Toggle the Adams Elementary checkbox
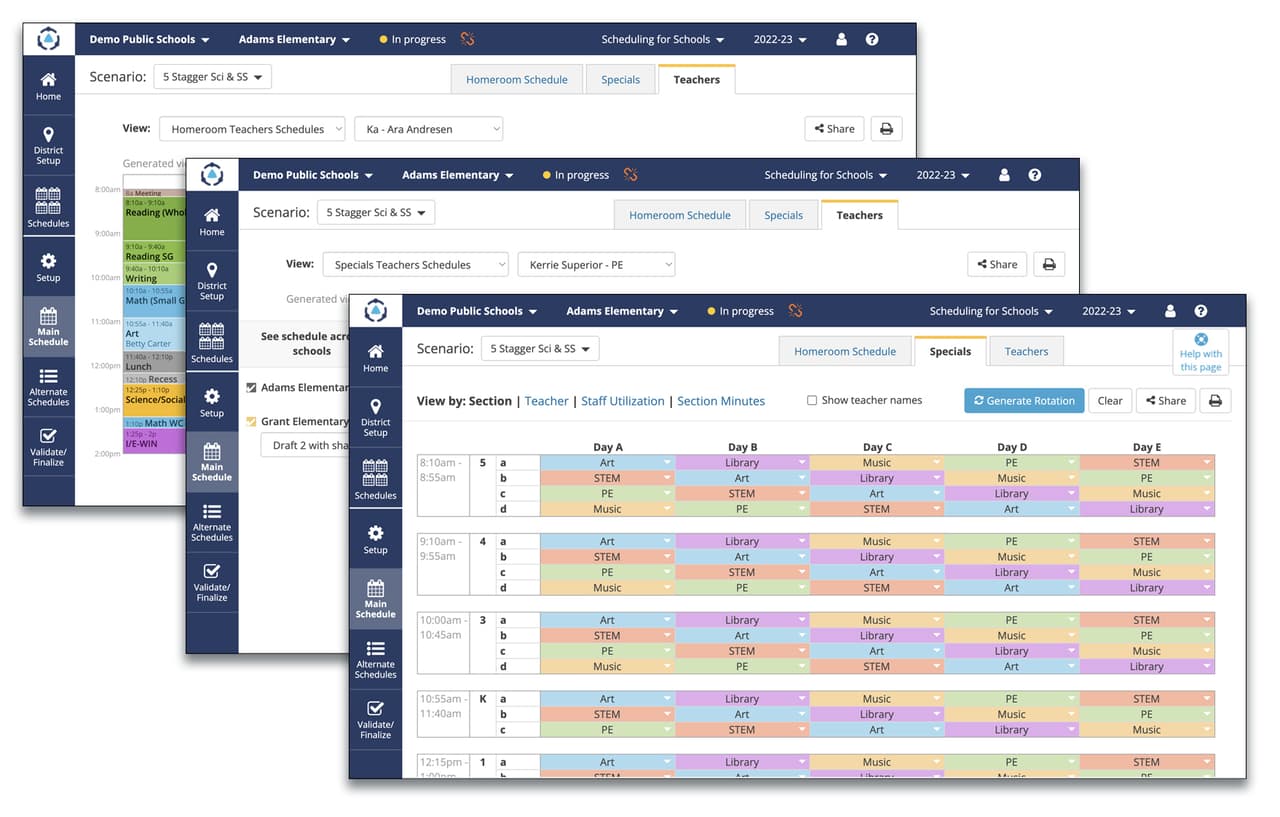1280x817 pixels. point(252,387)
